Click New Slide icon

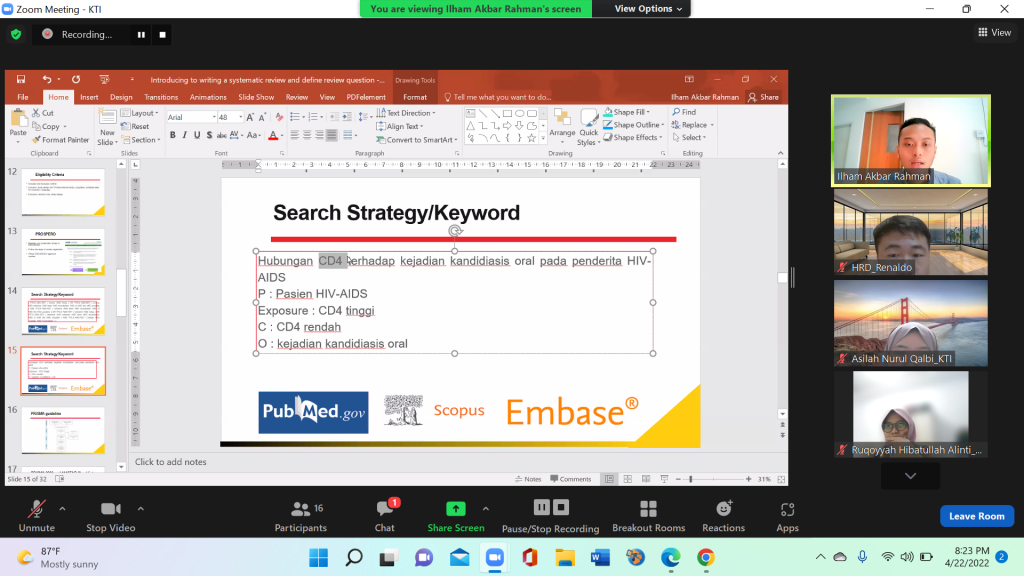pyautogui.click(x=106, y=118)
